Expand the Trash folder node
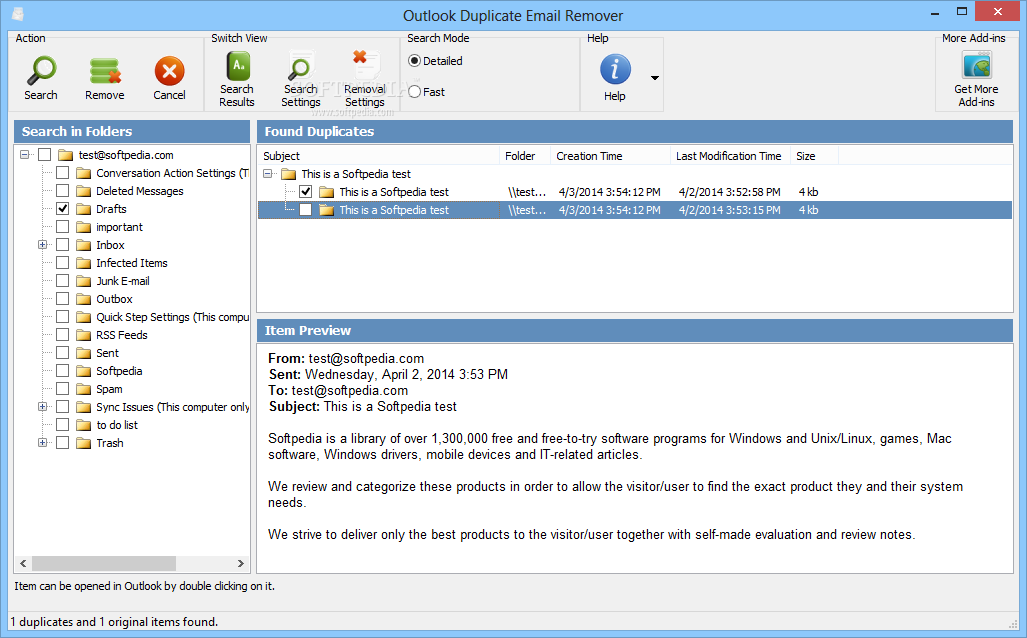This screenshot has height=638, width=1027. tap(43, 443)
